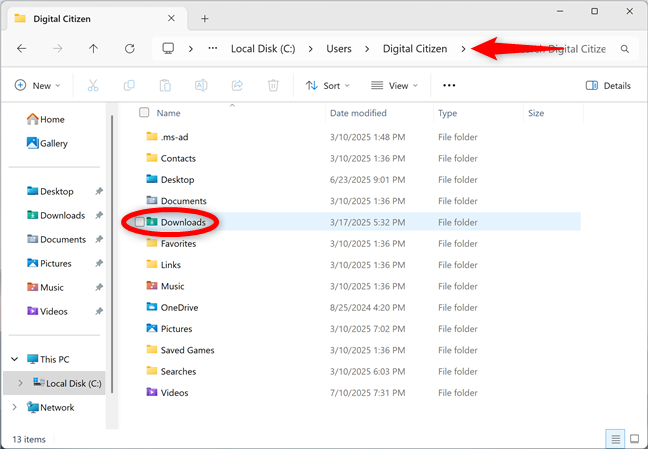Open Home in the navigation pane
The image size is (648, 449).
point(45,119)
